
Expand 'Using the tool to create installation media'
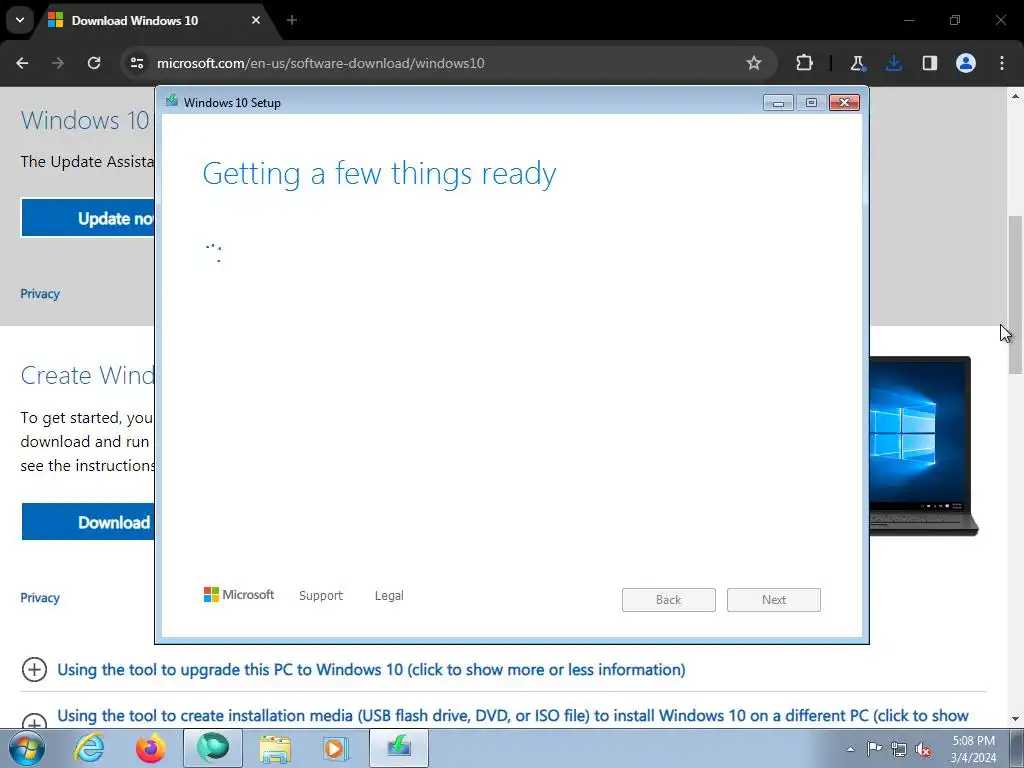point(513,716)
